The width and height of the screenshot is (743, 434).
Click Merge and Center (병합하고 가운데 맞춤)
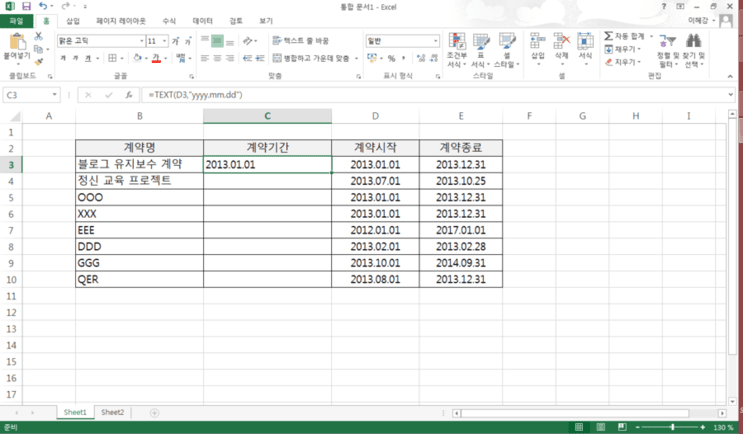pyautogui.click(x=315, y=58)
